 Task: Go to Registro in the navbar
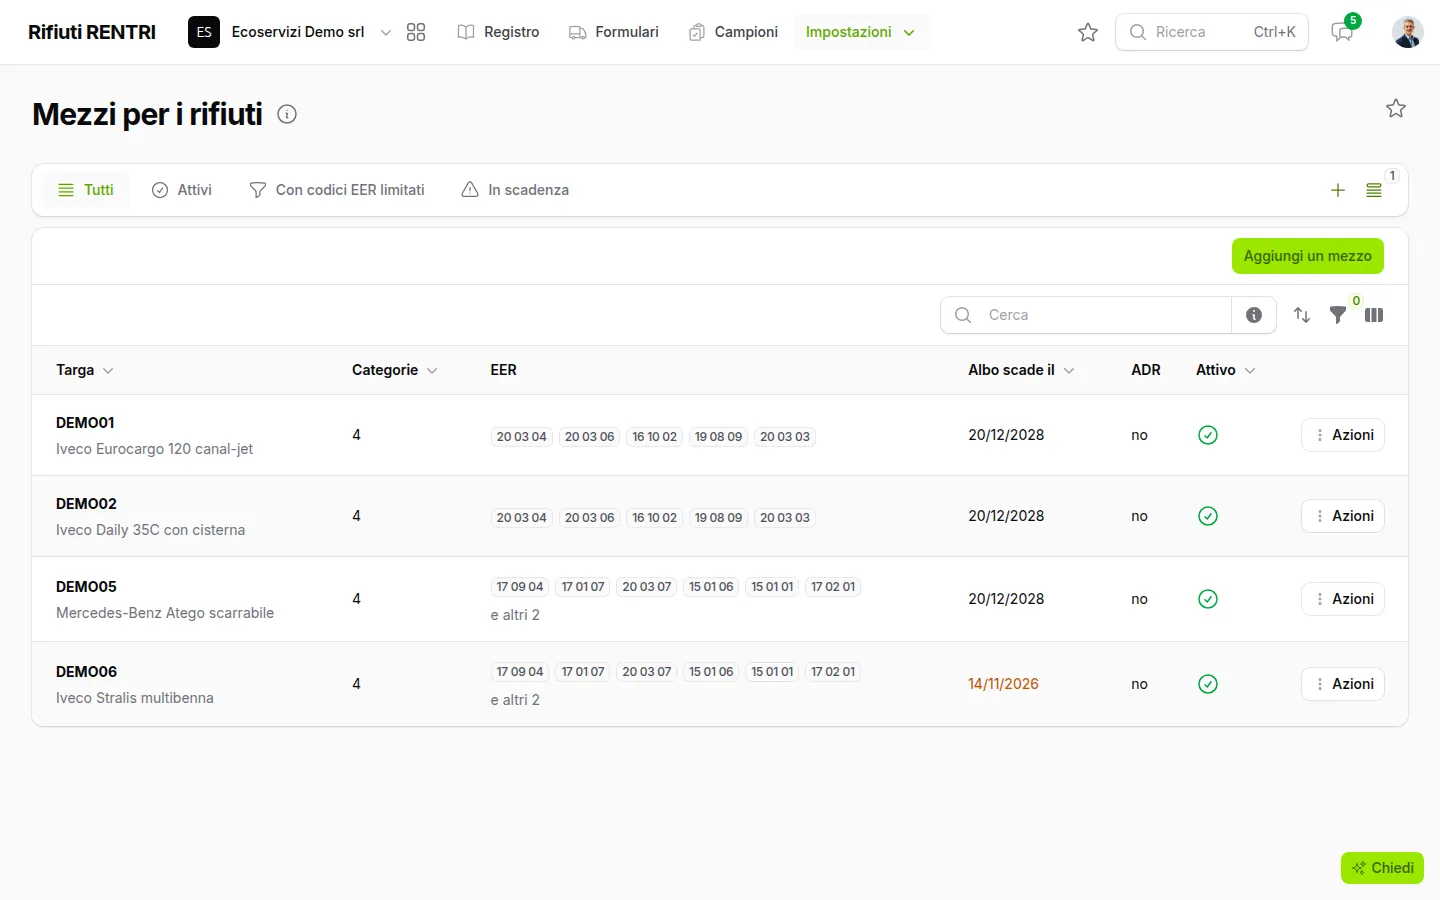click(498, 32)
